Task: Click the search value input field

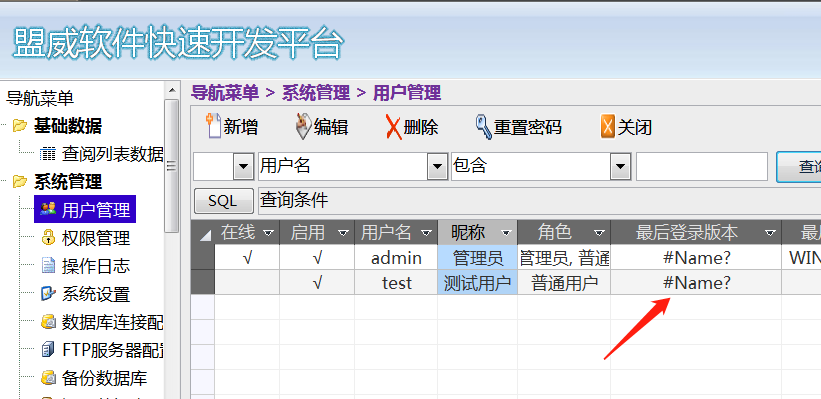Action: (702, 167)
